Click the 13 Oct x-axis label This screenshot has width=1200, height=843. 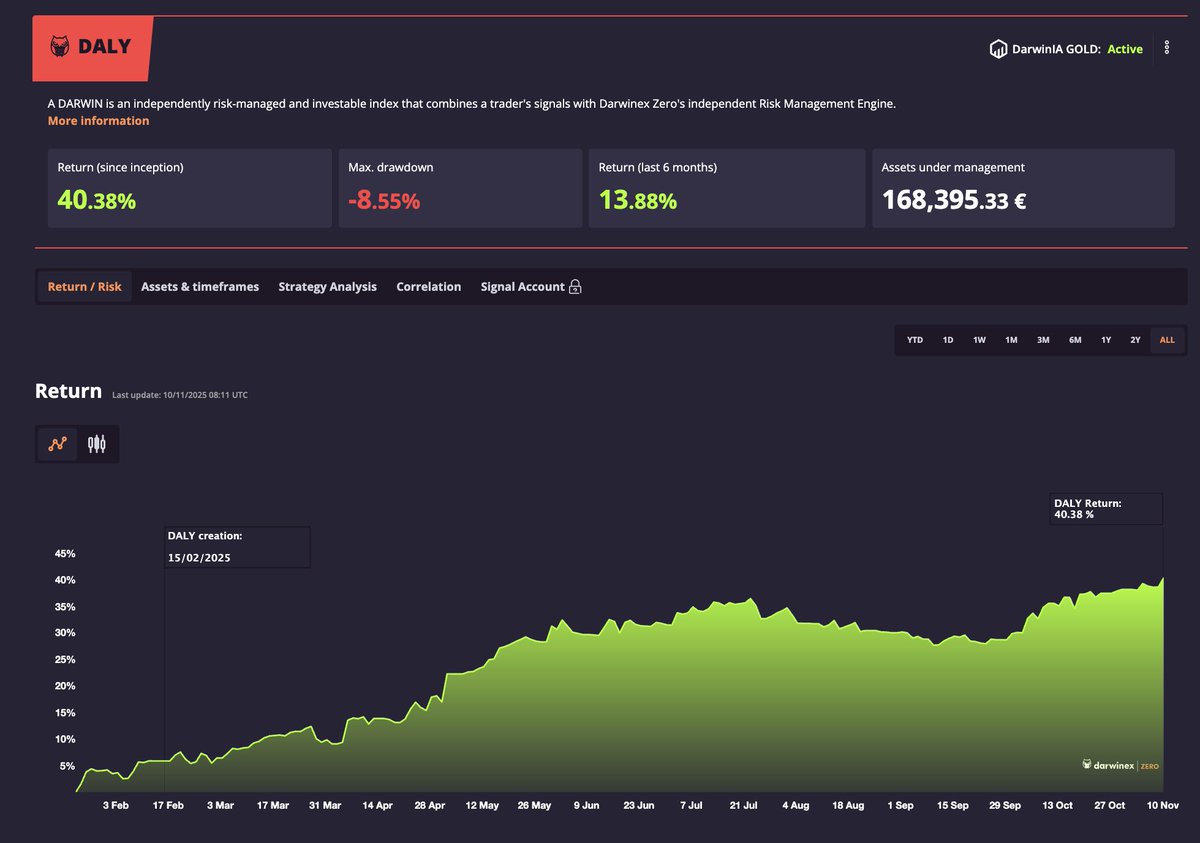point(1057,805)
